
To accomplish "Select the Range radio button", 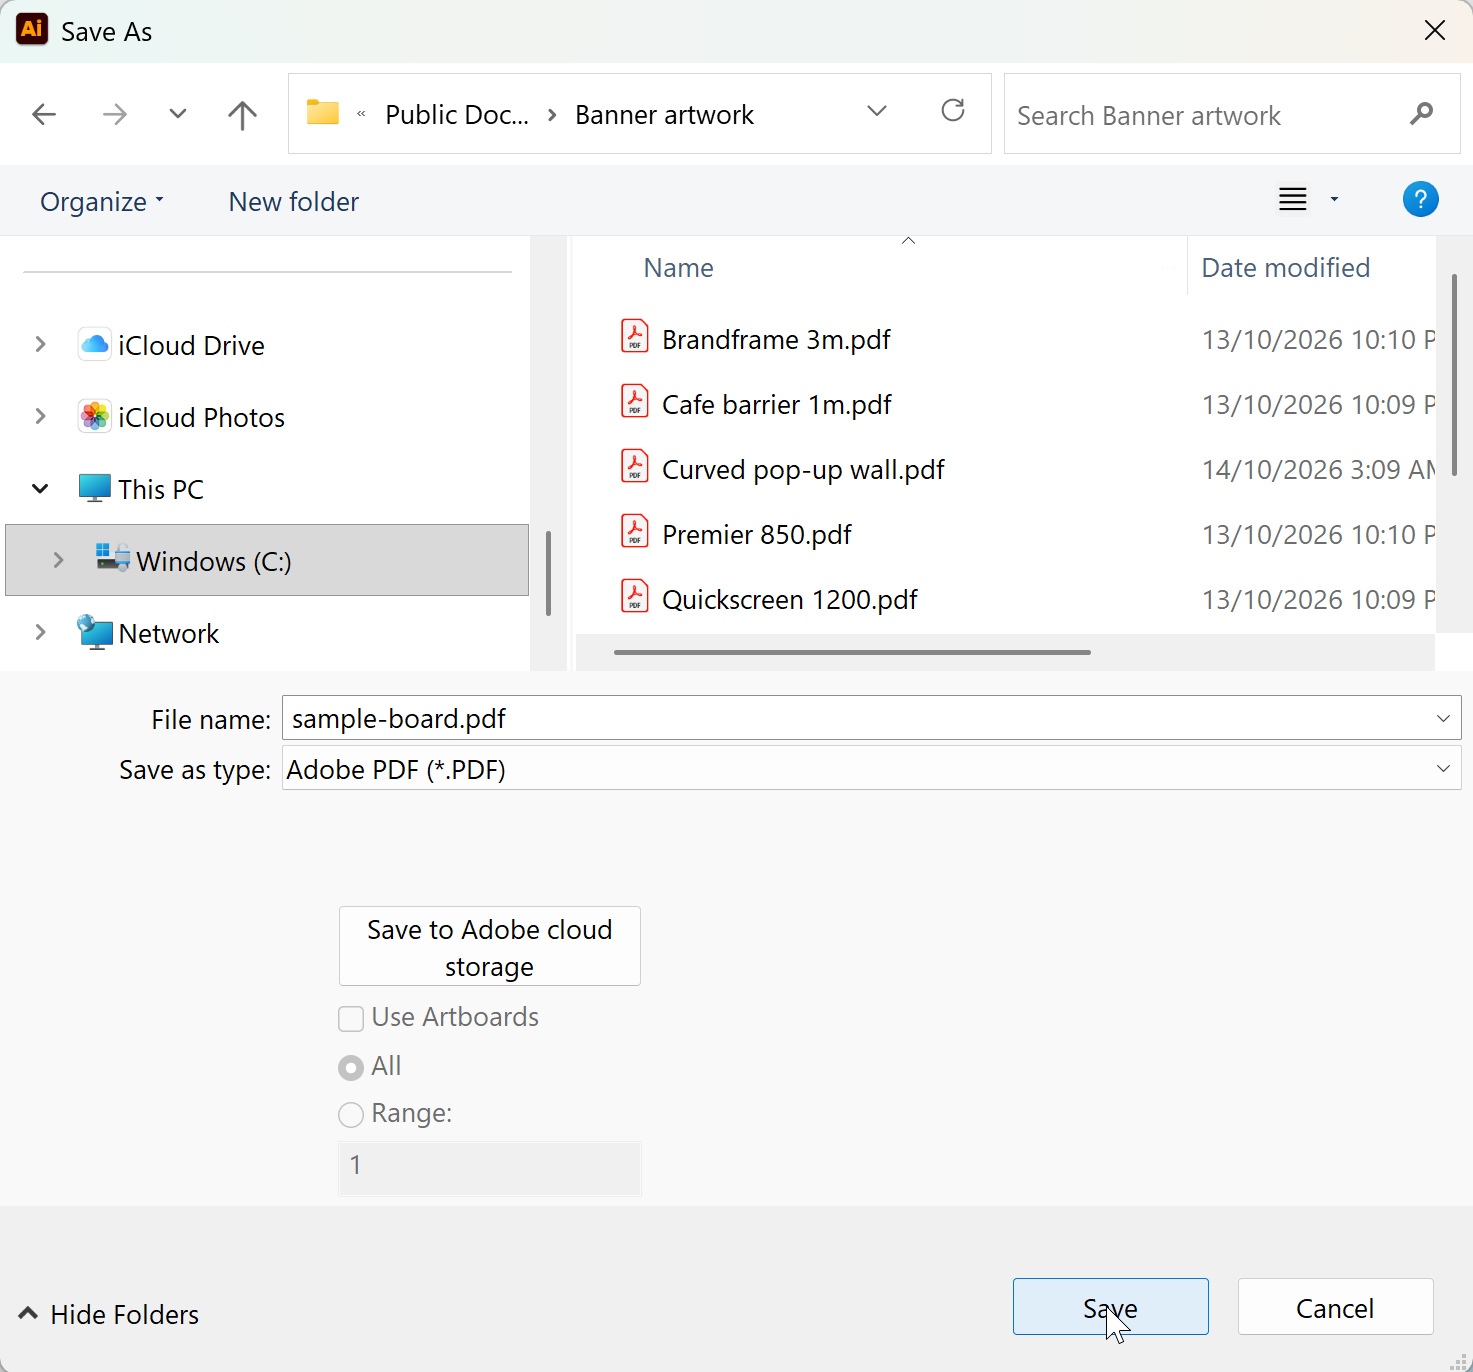I will click(x=351, y=1115).
